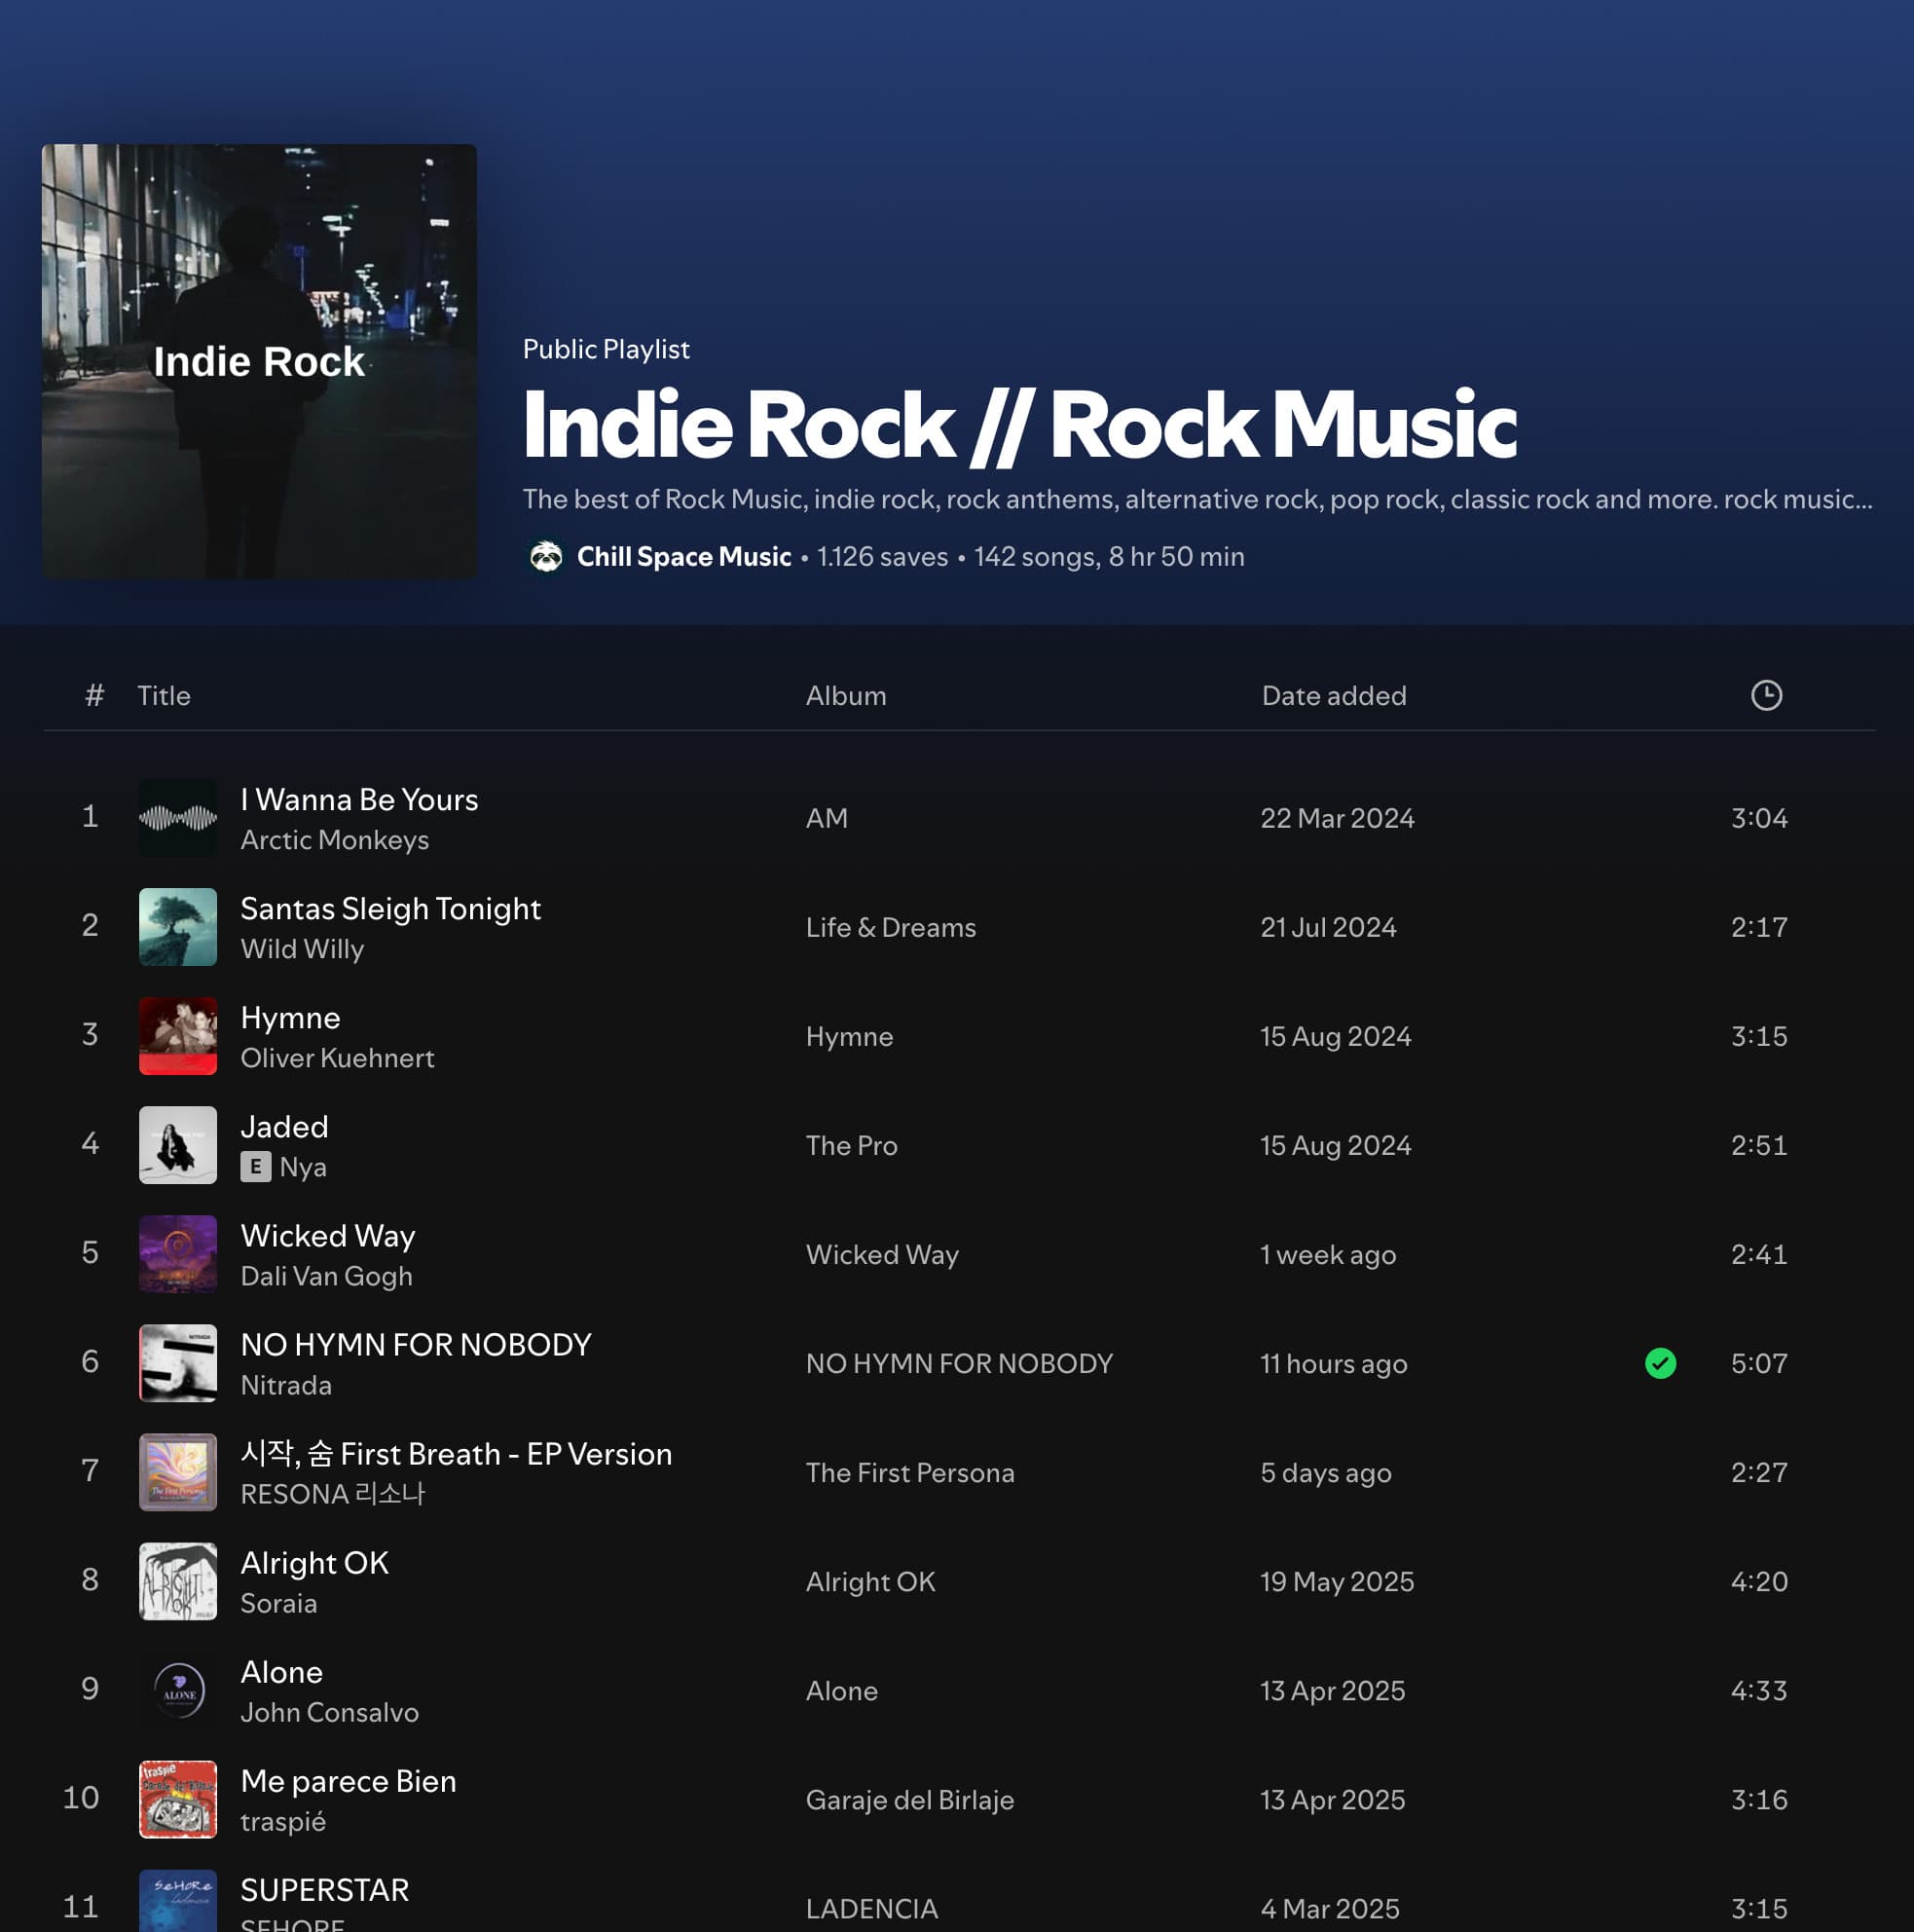Click the playlist title Indie Rock // Rock Music

point(1019,426)
